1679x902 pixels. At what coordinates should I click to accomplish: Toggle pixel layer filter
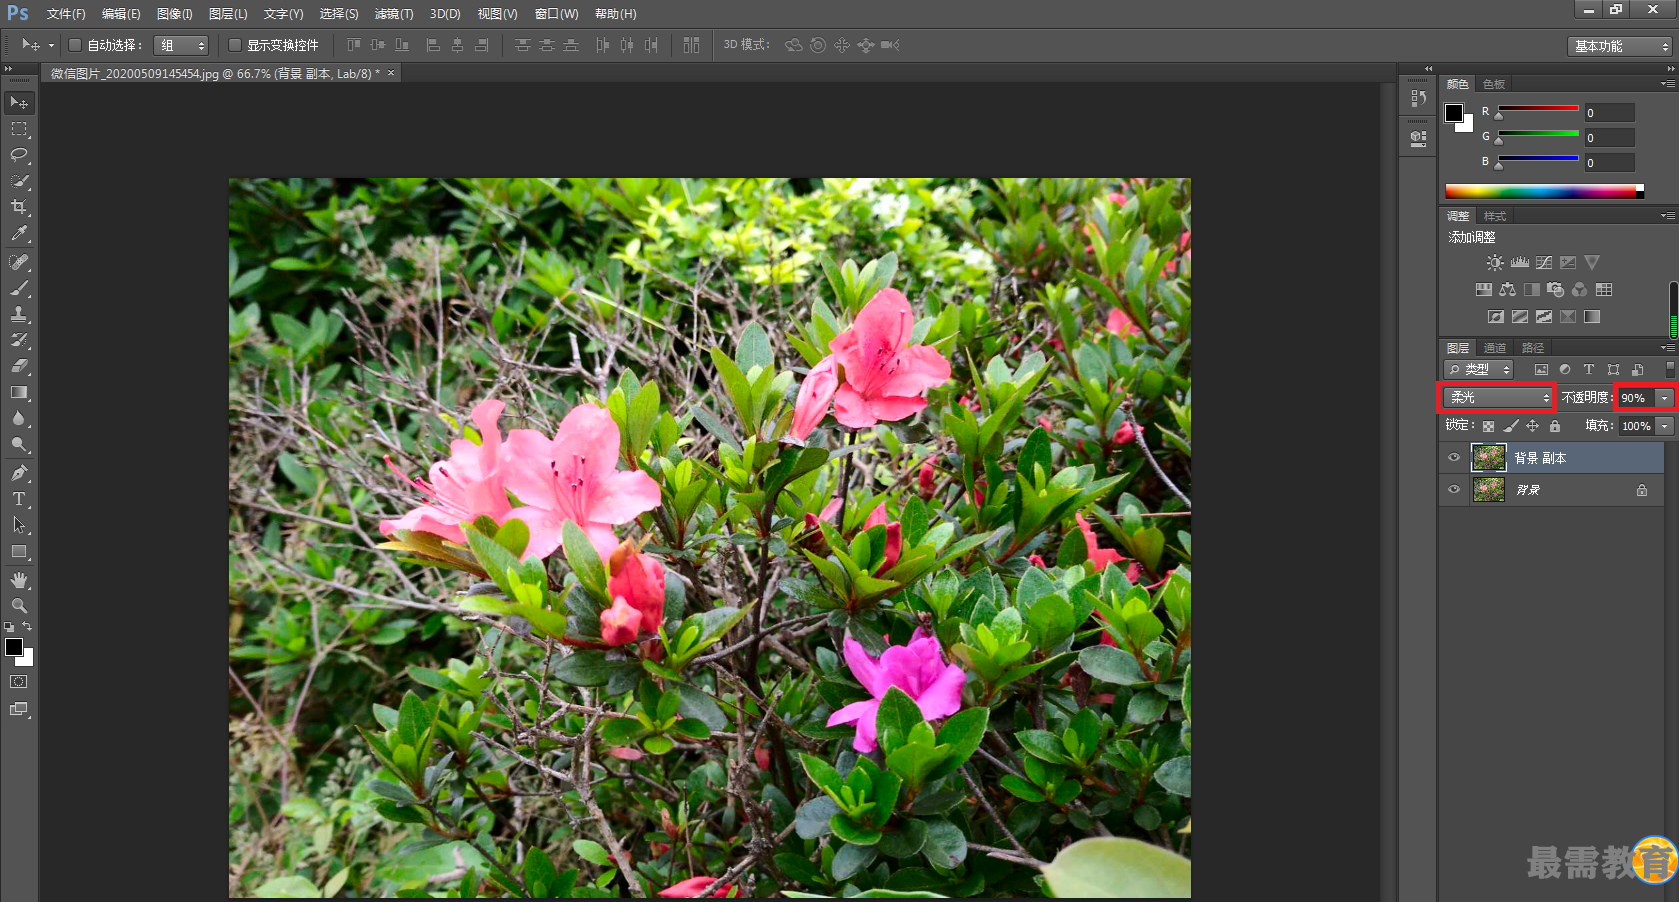(1541, 370)
